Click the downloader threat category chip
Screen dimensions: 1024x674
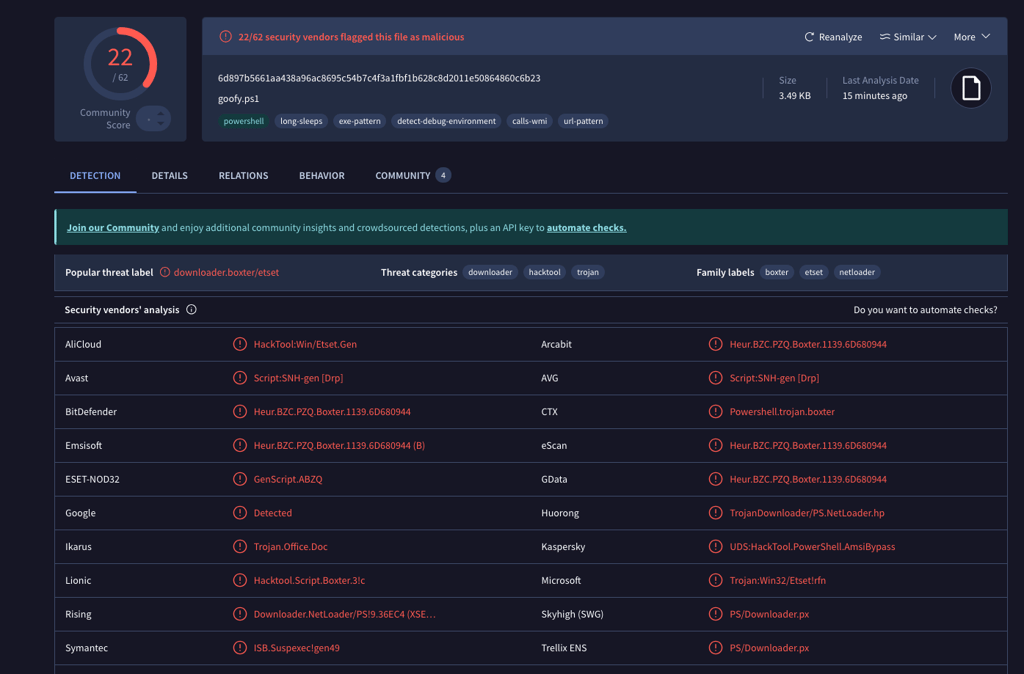click(x=490, y=272)
